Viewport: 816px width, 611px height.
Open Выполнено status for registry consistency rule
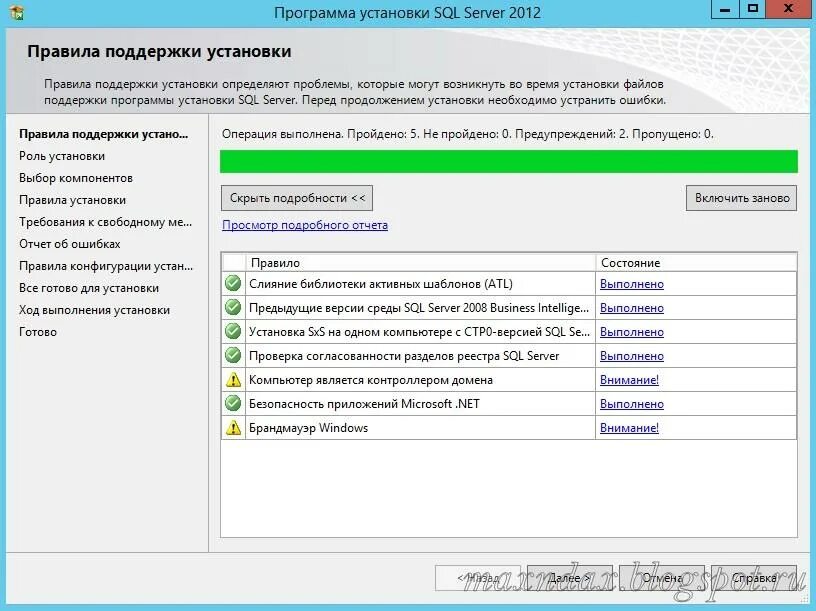click(632, 355)
